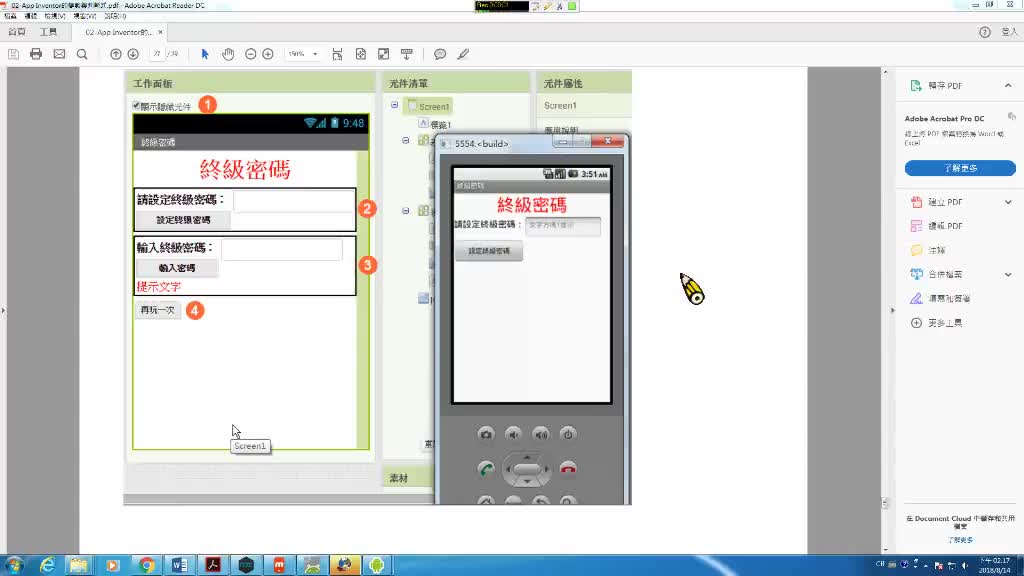Image resolution: width=1024 pixels, height=576 pixels.
Task: Open File Explorer from taskbar
Action: coord(79,565)
